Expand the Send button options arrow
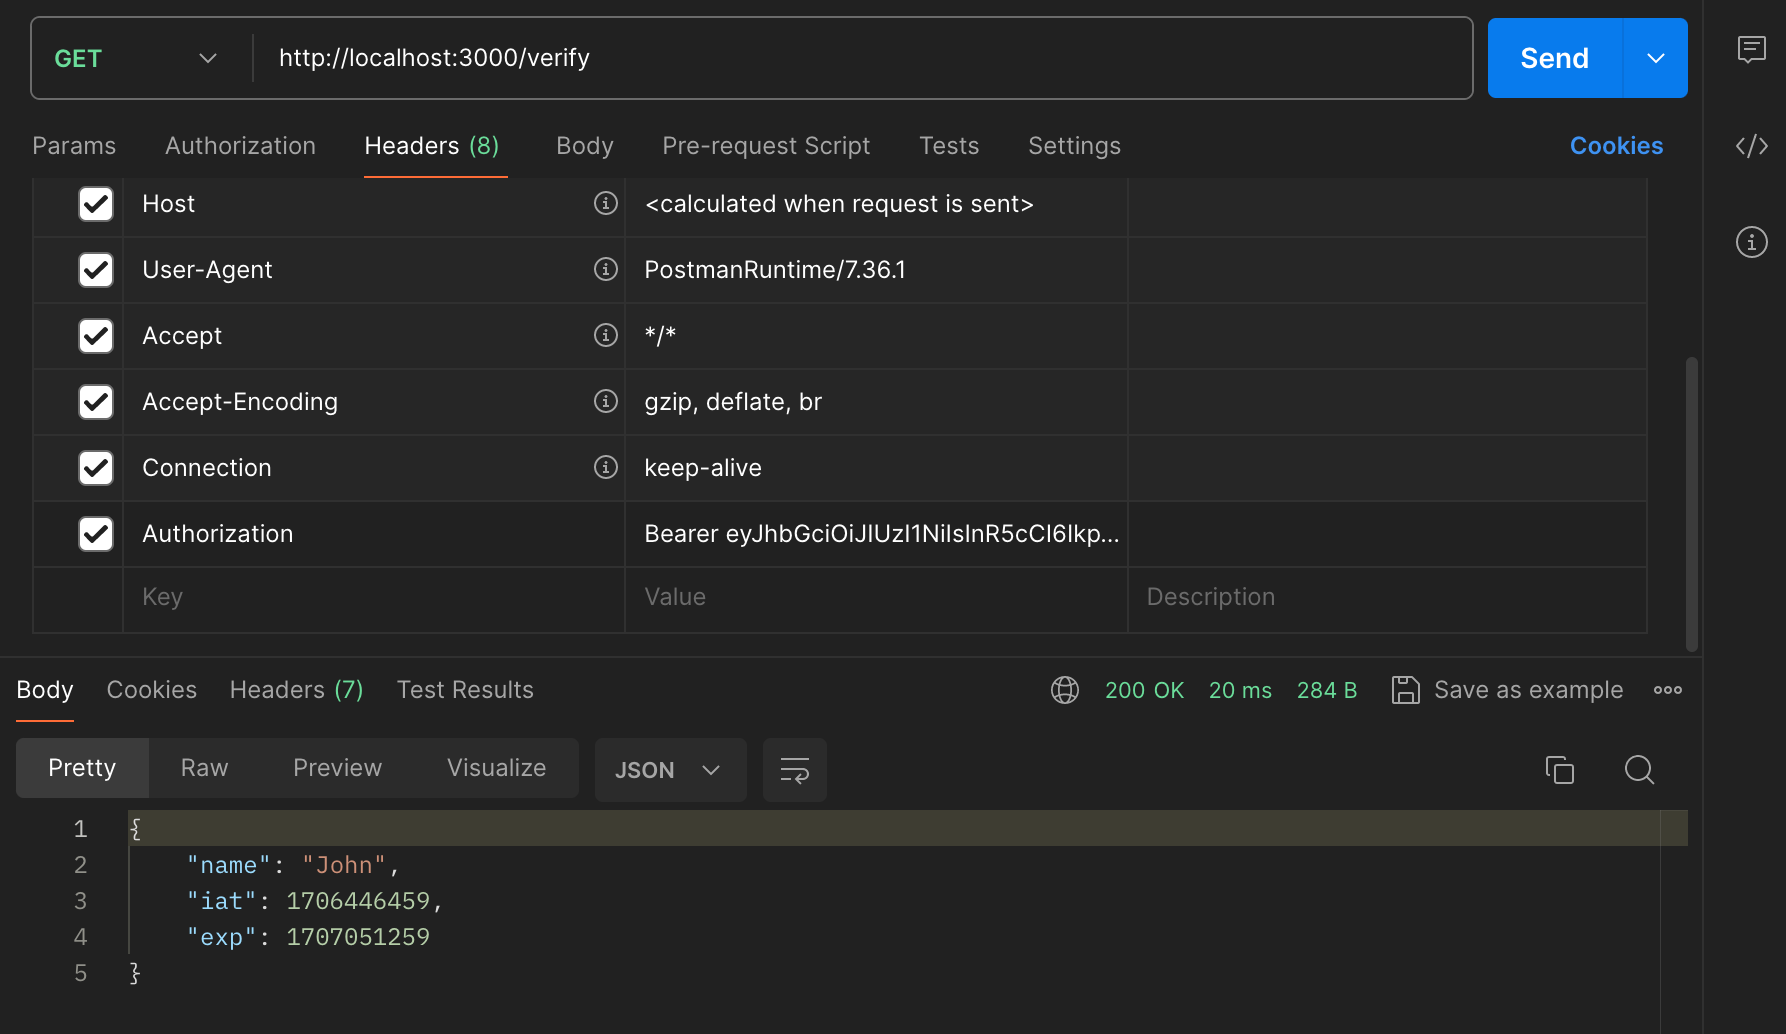The image size is (1786, 1034). click(1655, 58)
